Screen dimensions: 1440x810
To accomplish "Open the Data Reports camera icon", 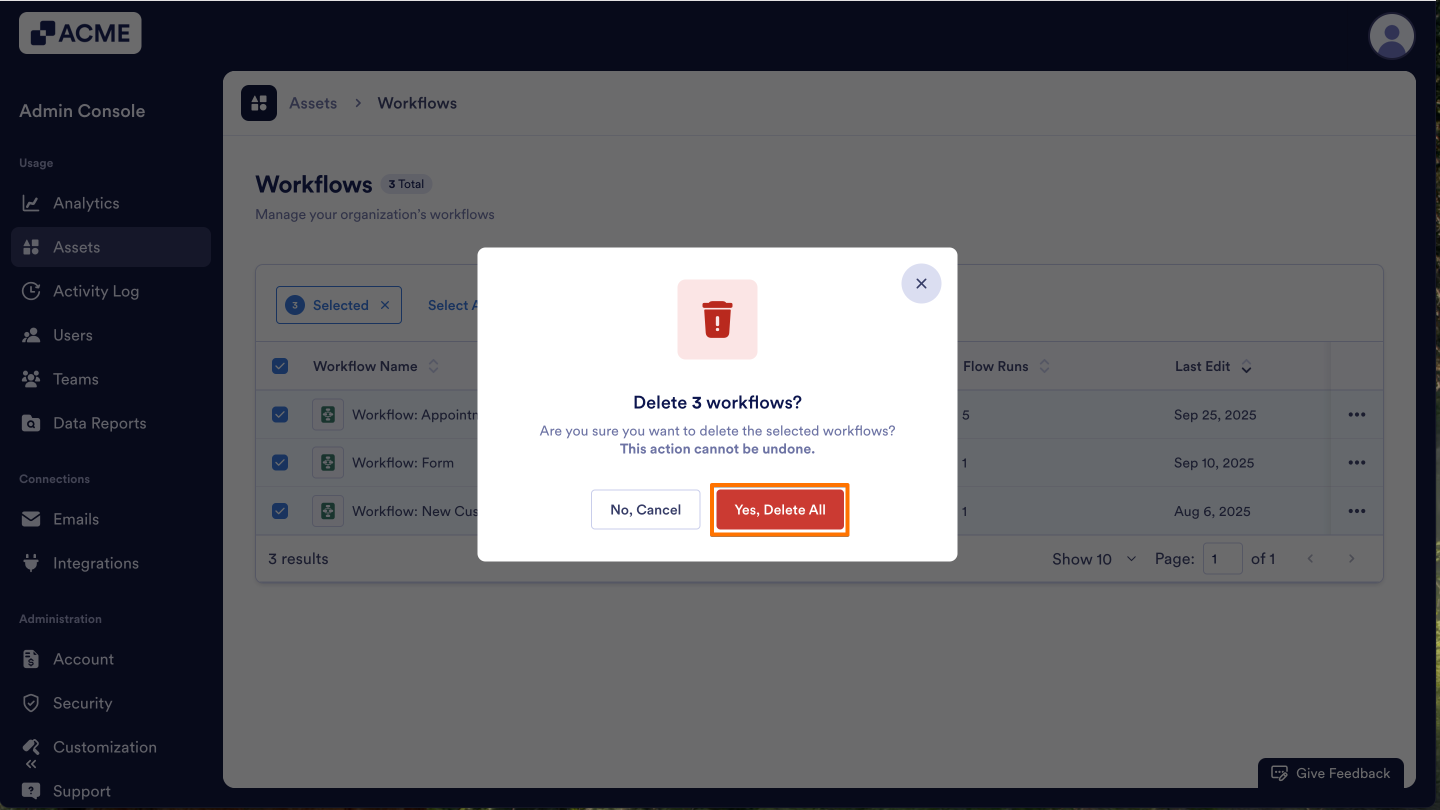I will coord(31,423).
